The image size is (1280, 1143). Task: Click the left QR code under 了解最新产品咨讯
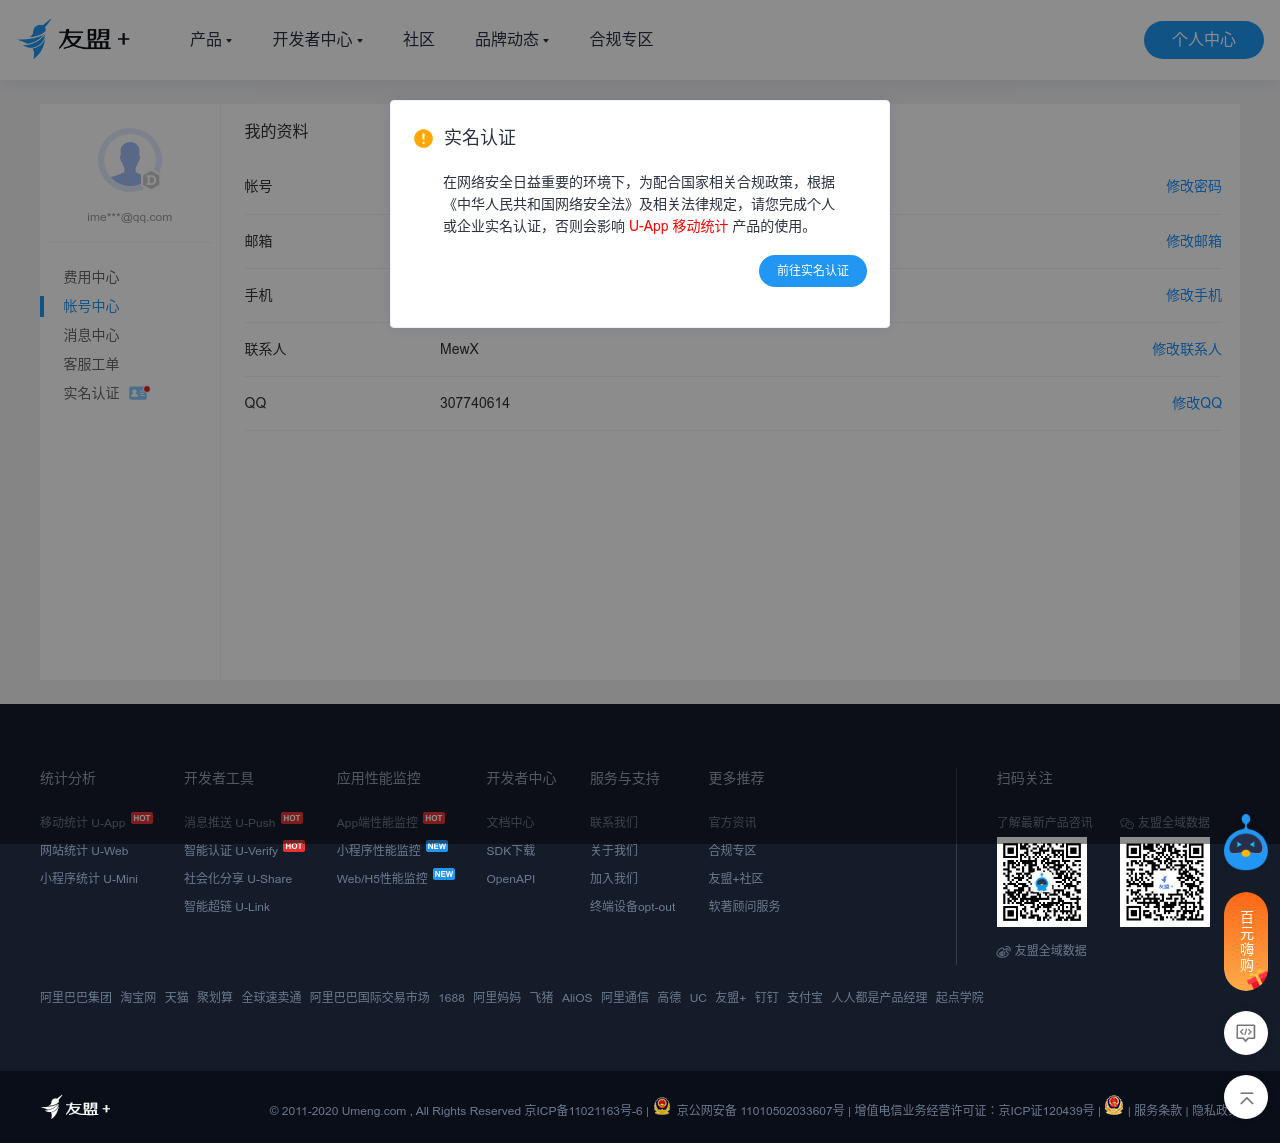point(1042,882)
